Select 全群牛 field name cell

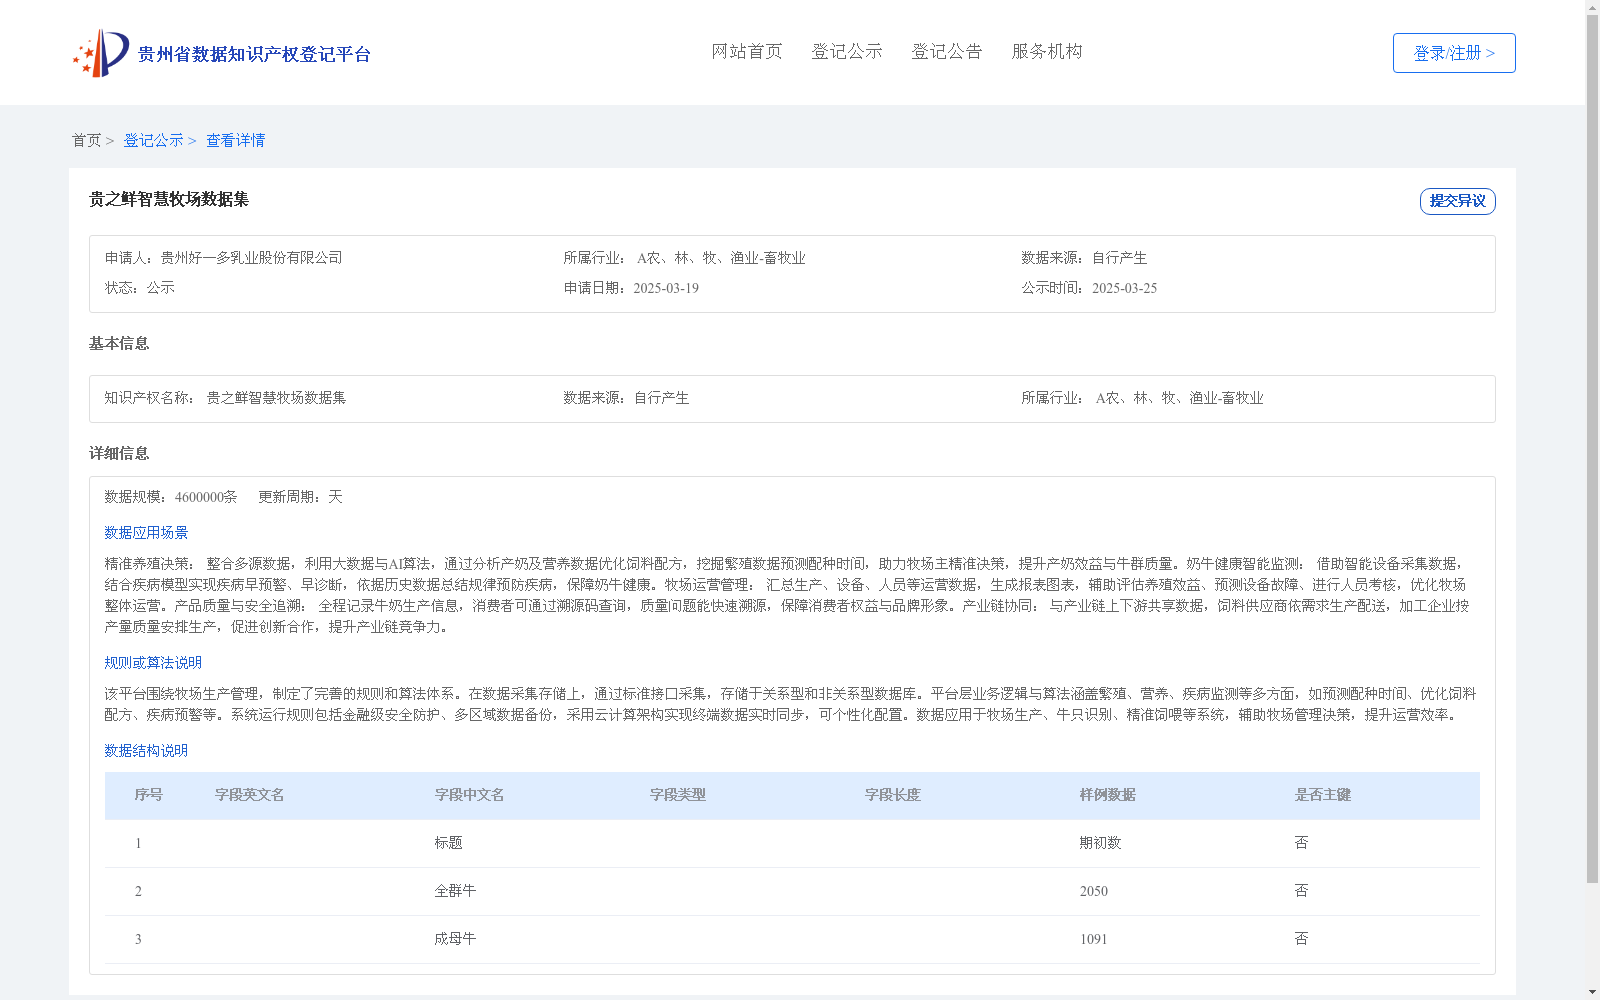455,891
